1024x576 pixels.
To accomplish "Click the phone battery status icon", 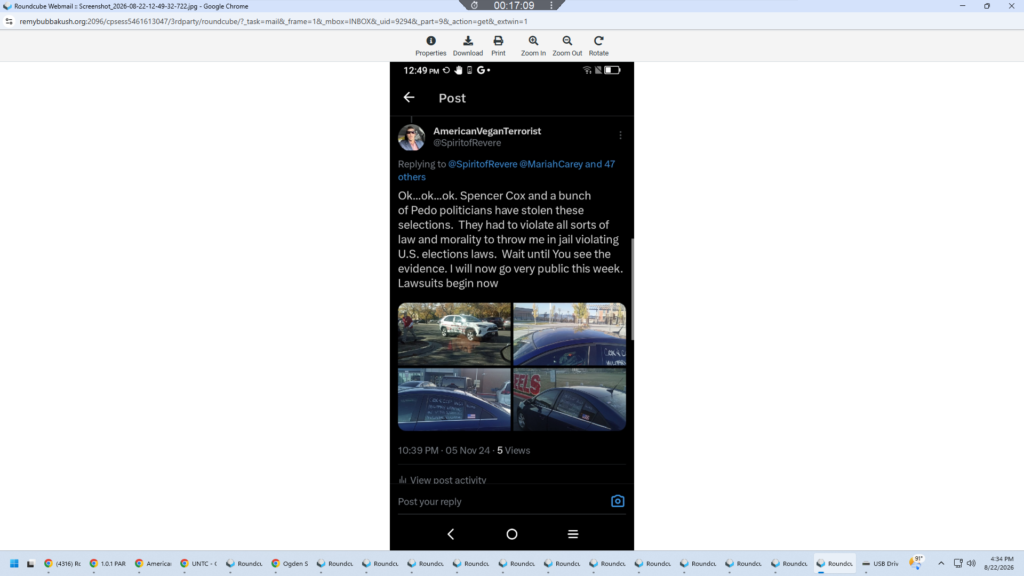I will click(x=612, y=70).
